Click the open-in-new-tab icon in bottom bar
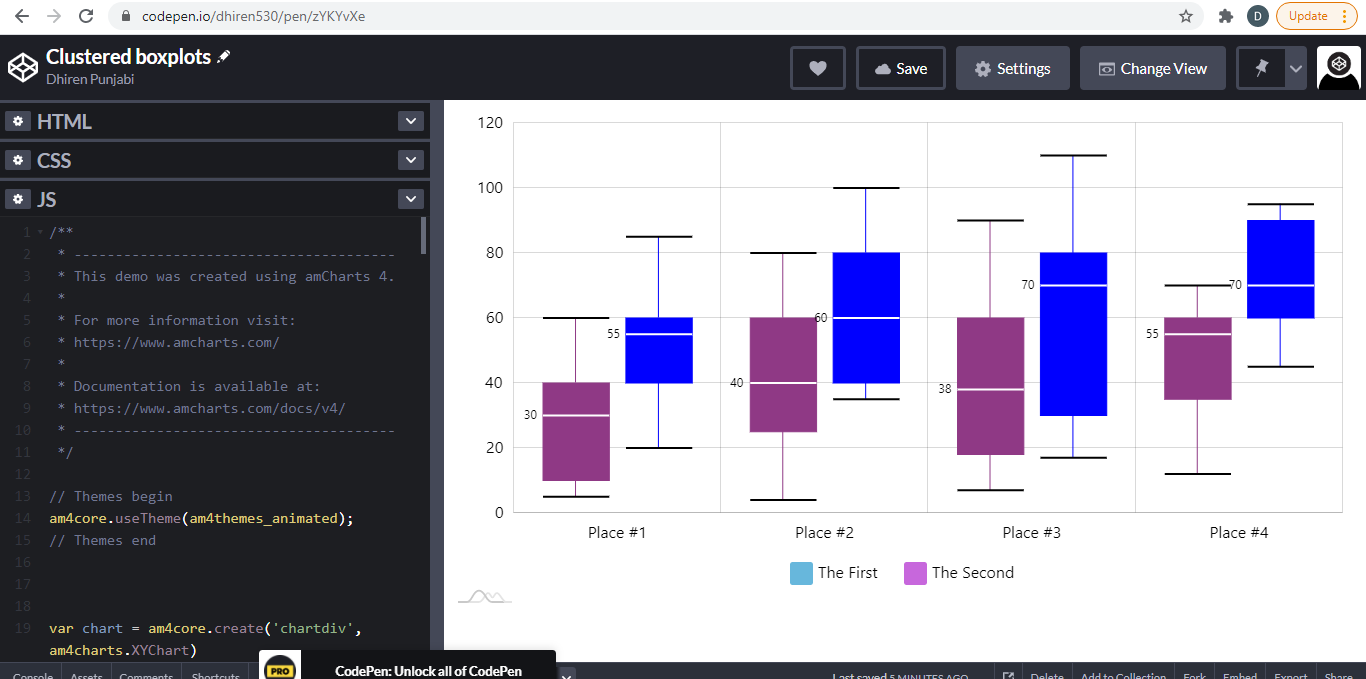The height and width of the screenshot is (679, 1366). coord(1007,675)
